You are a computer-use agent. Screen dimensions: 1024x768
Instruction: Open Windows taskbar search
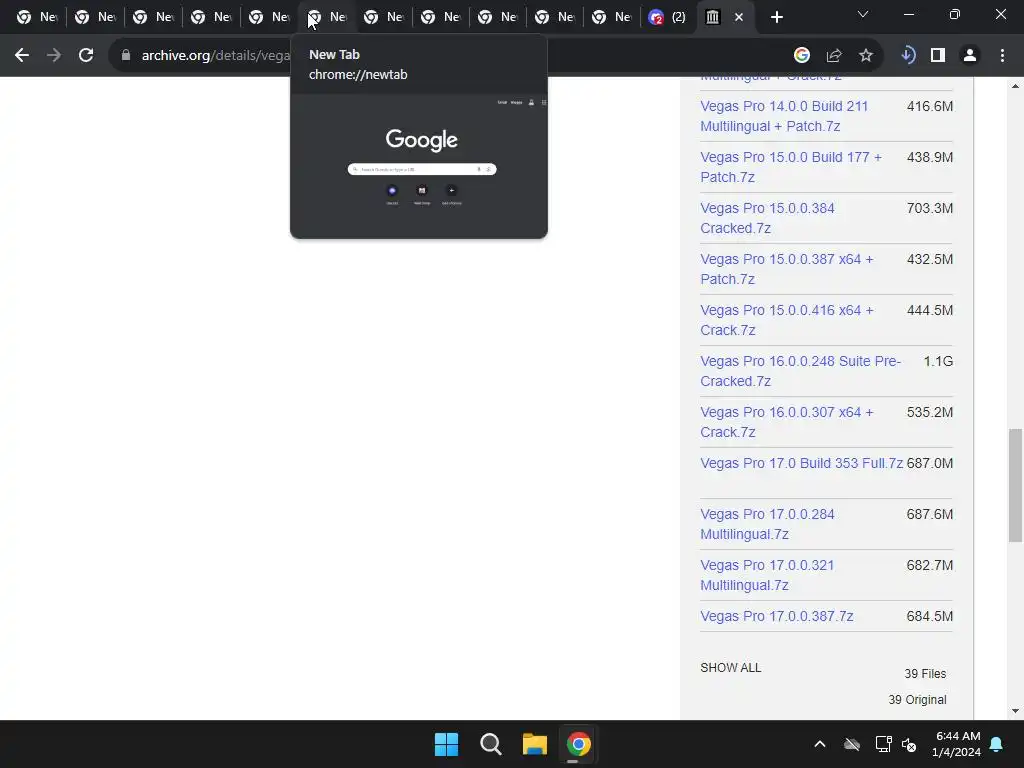tap(490, 744)
